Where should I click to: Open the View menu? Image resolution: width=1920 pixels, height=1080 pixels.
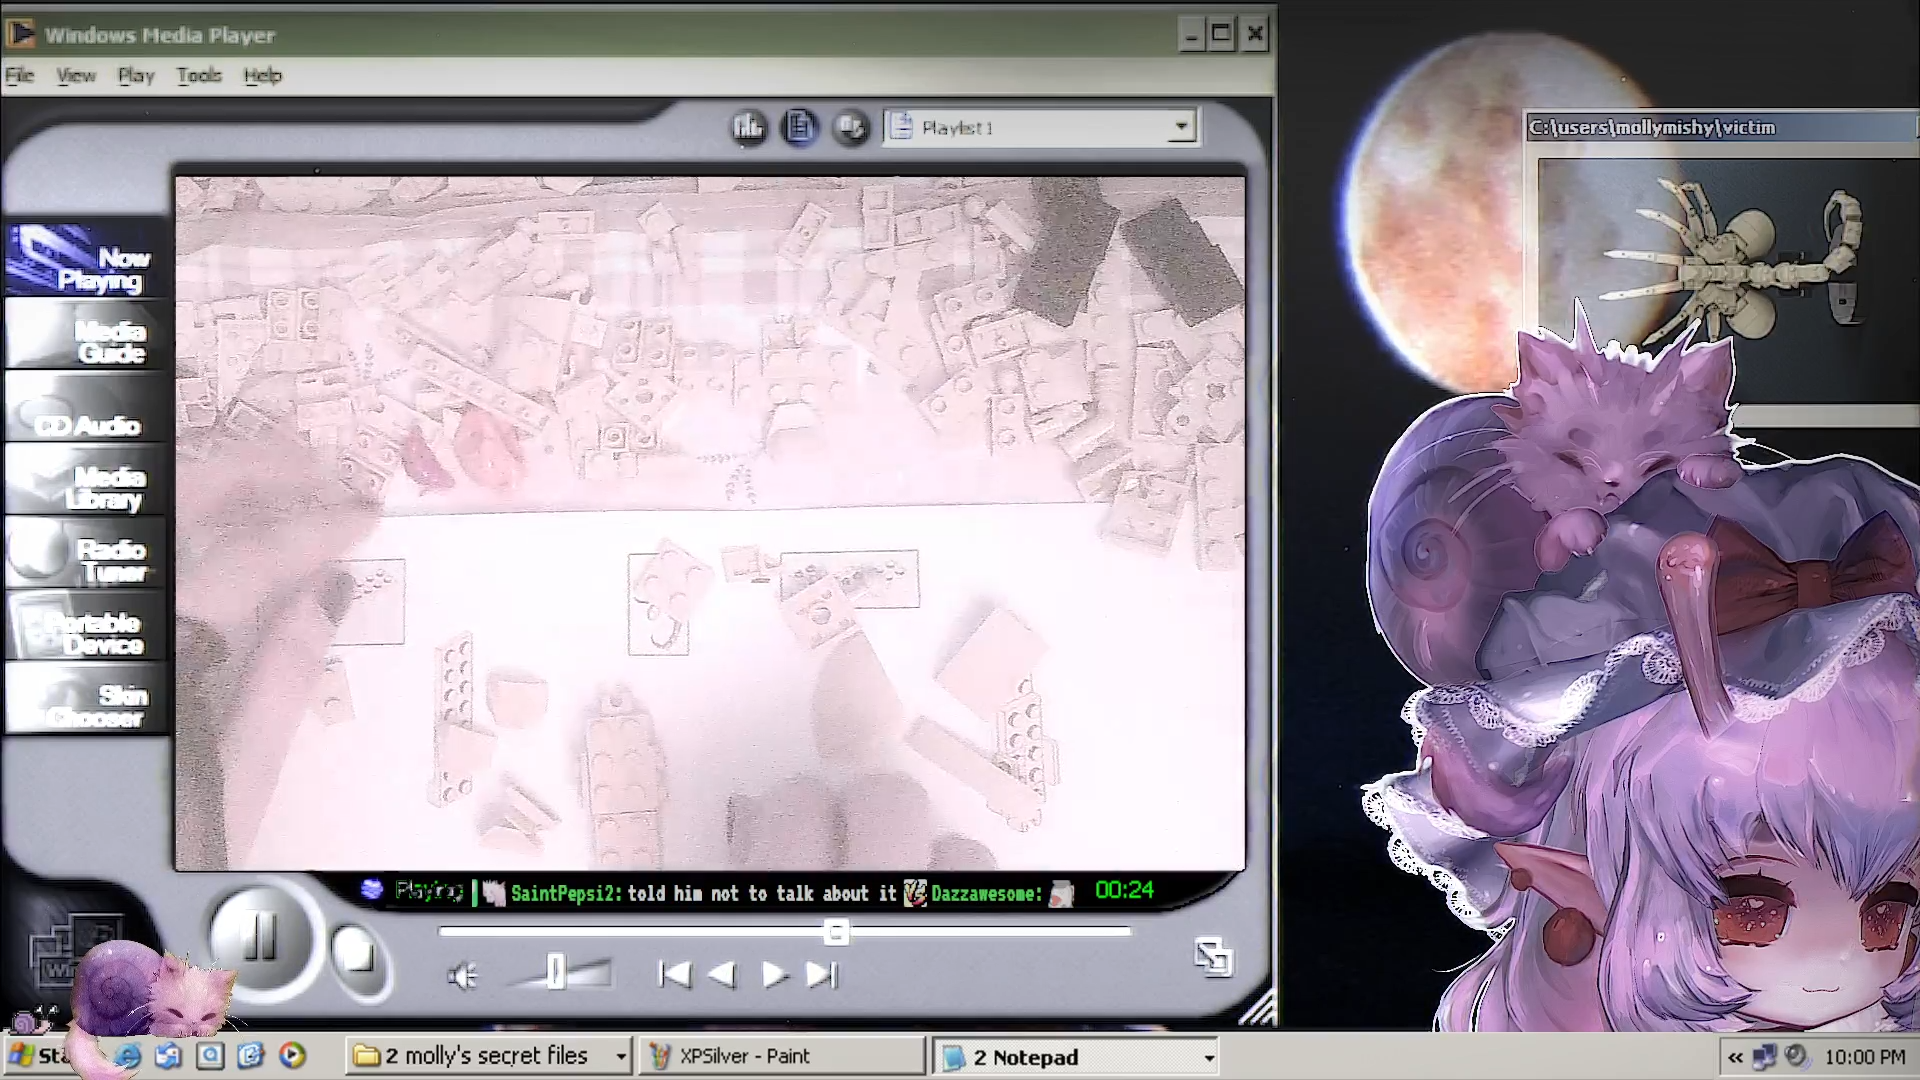(76, 75)
